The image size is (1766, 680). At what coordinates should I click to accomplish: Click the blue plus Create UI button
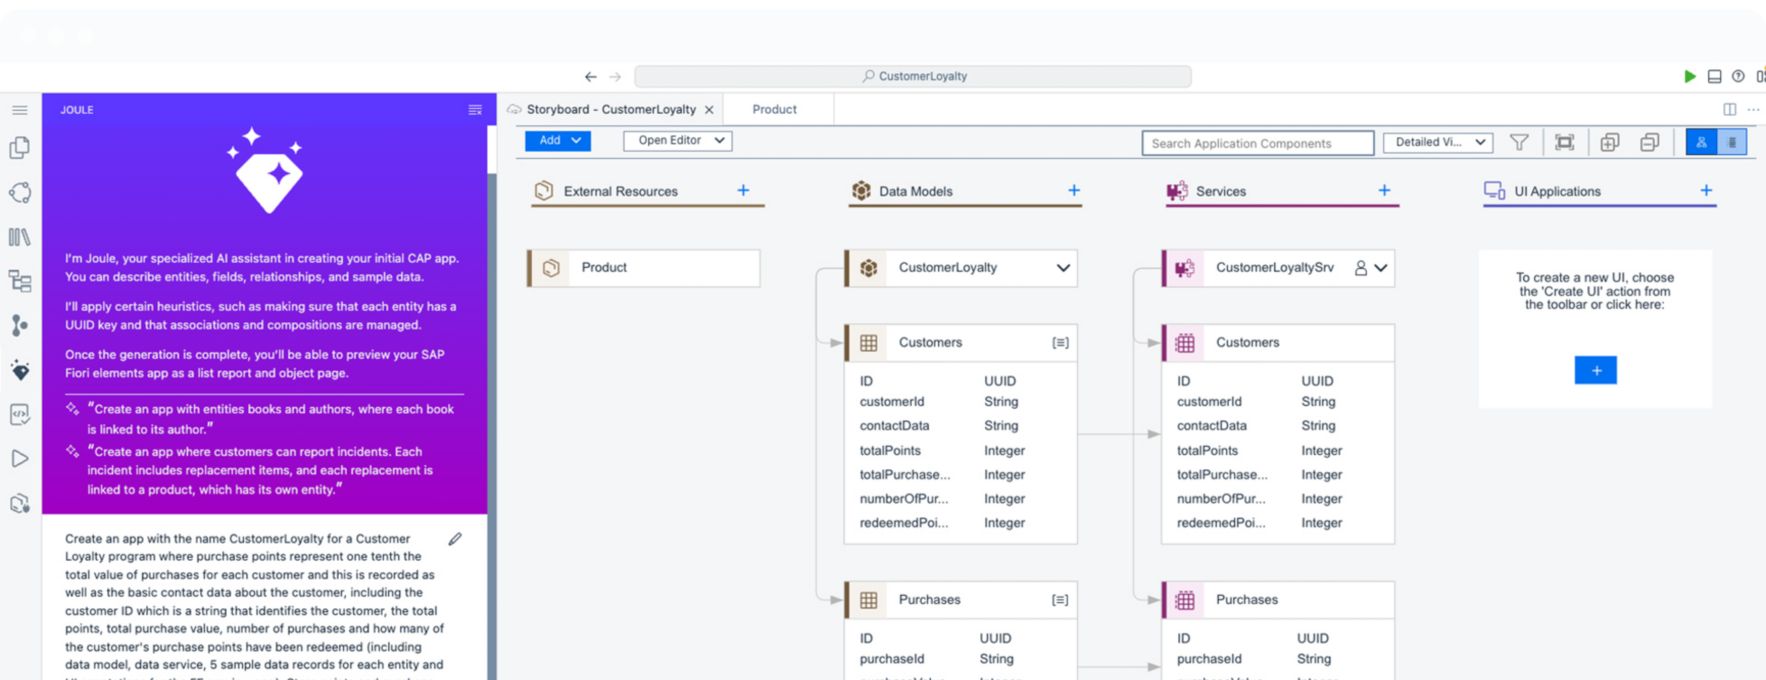1595,371
